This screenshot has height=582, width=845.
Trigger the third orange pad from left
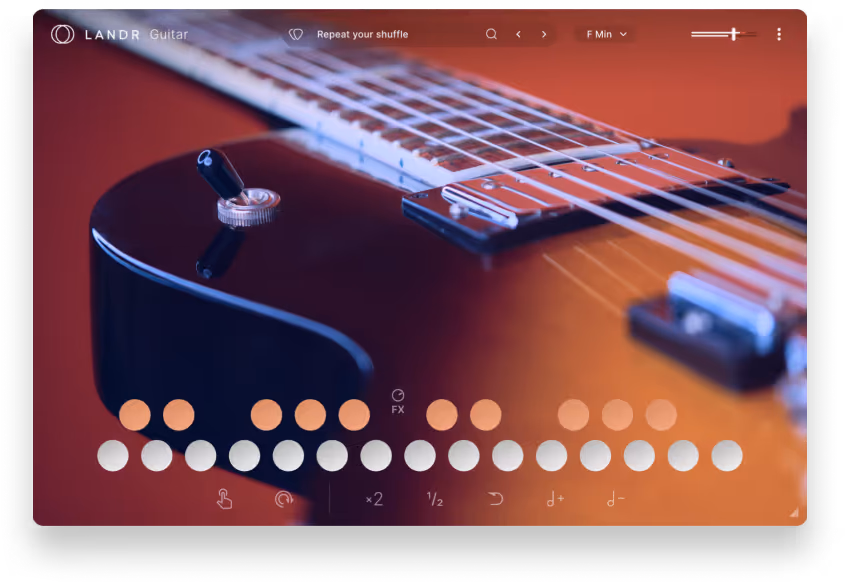coord(266,415)
